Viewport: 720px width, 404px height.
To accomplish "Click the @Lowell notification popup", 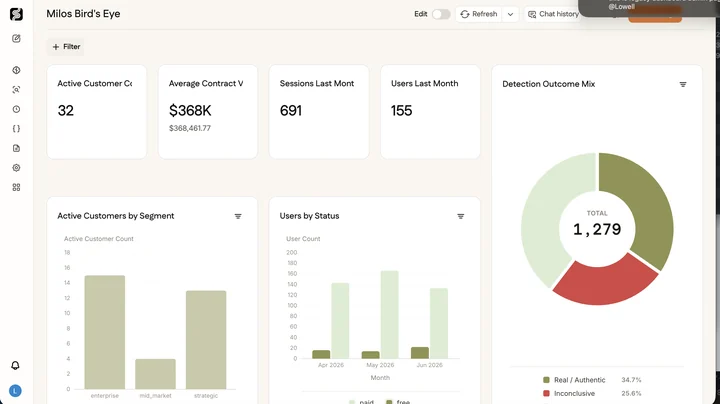I will point(649,8).
